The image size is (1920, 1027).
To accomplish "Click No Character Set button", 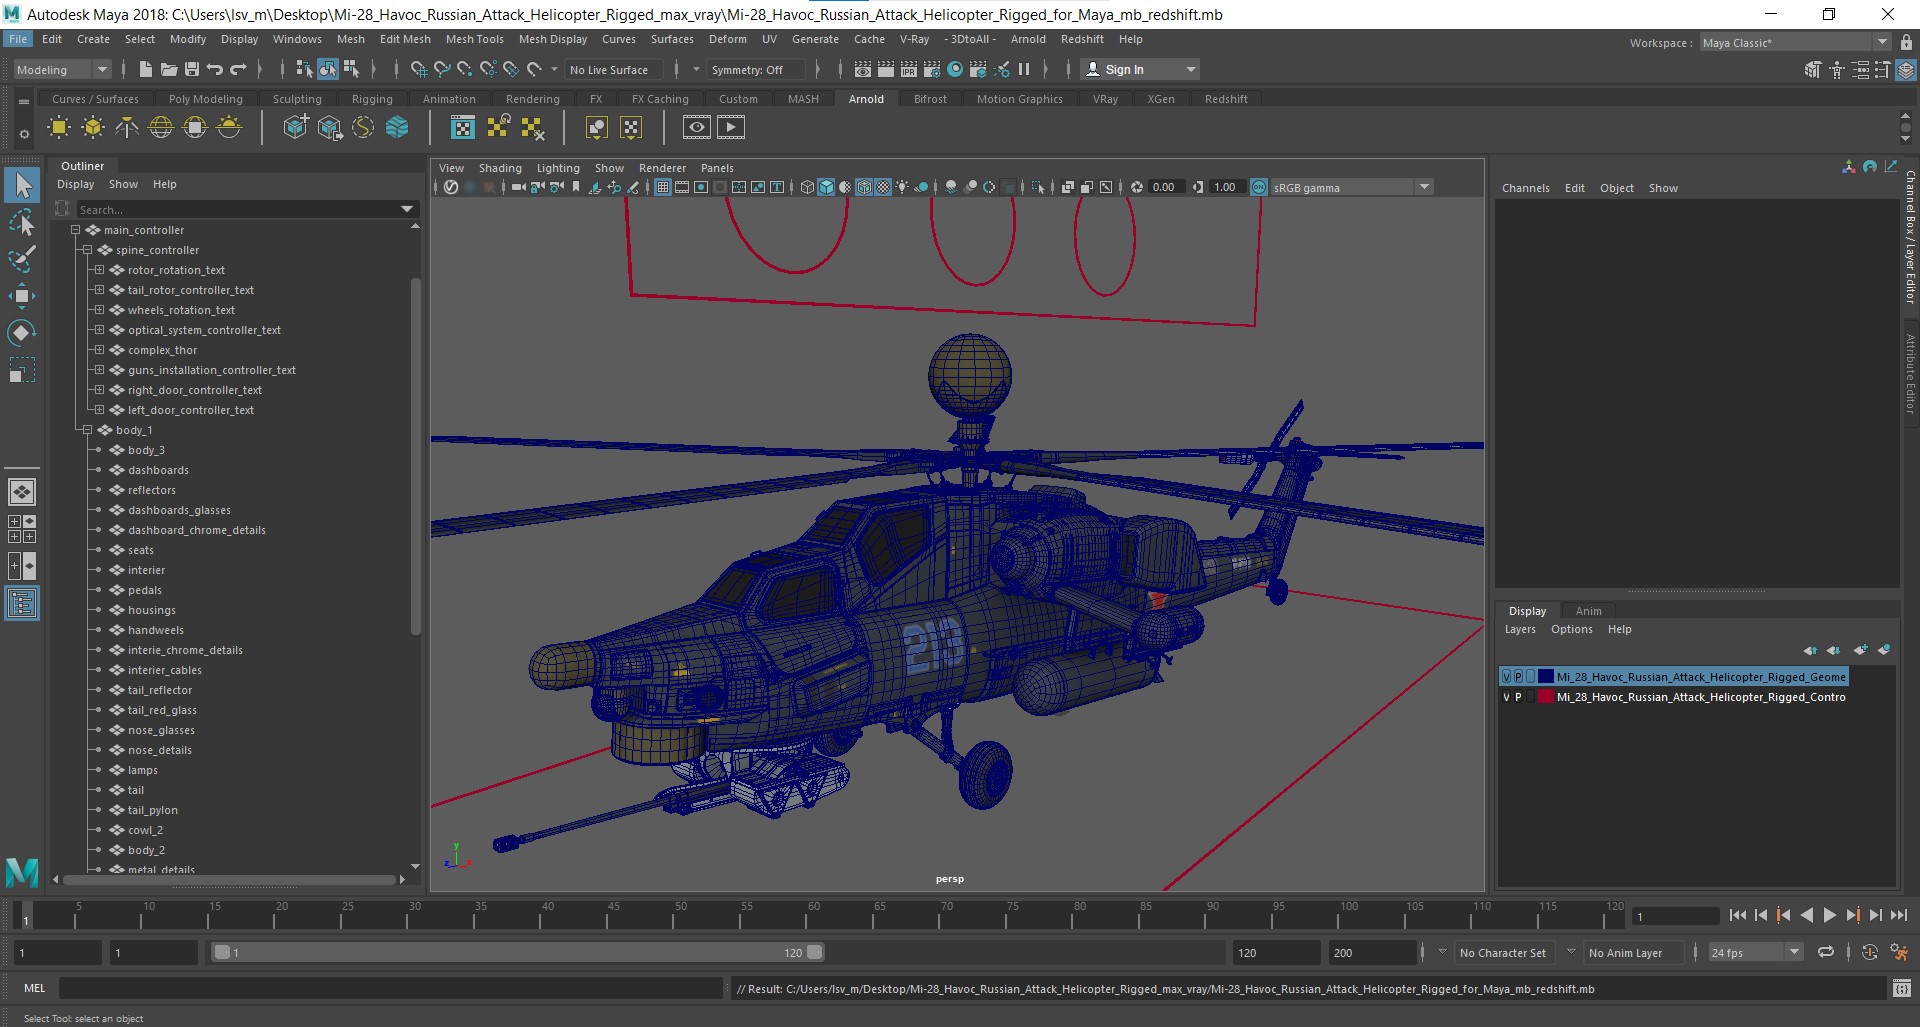I will pyautogui.click(x=1502, y=953).
